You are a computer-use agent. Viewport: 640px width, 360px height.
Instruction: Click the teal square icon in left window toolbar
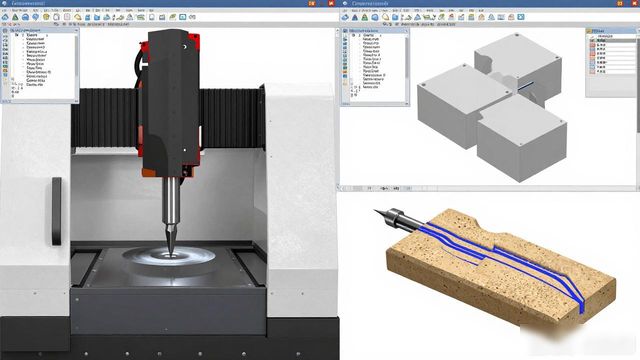[182, 17]
